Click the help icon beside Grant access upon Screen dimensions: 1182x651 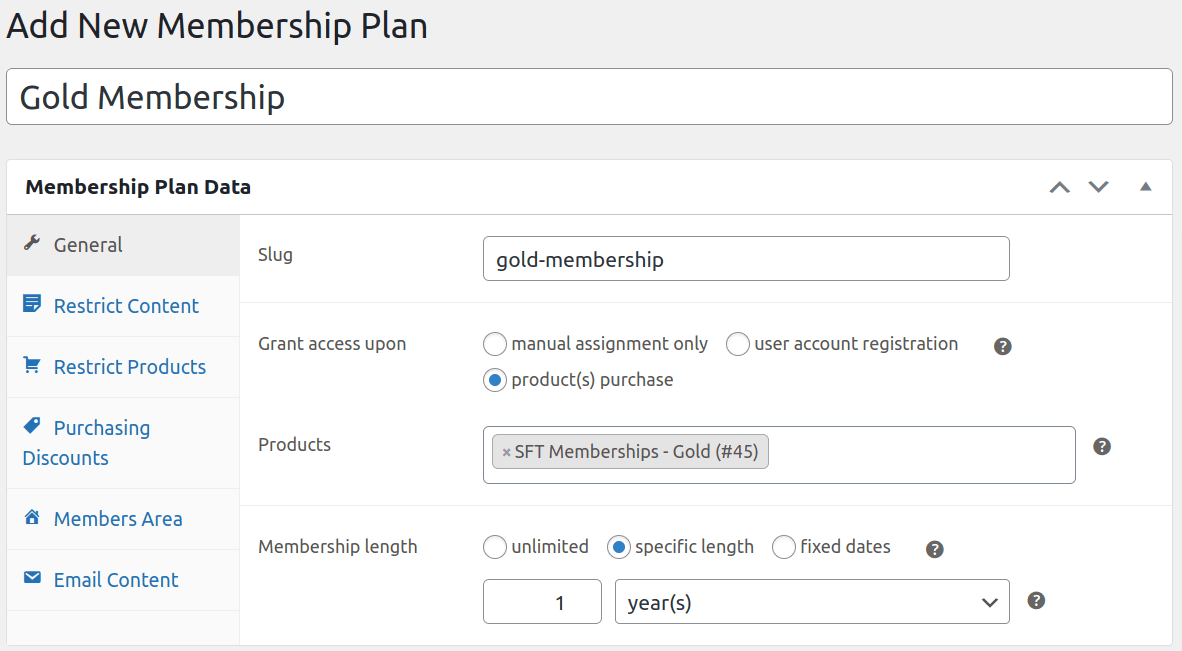coord(1002,346)
